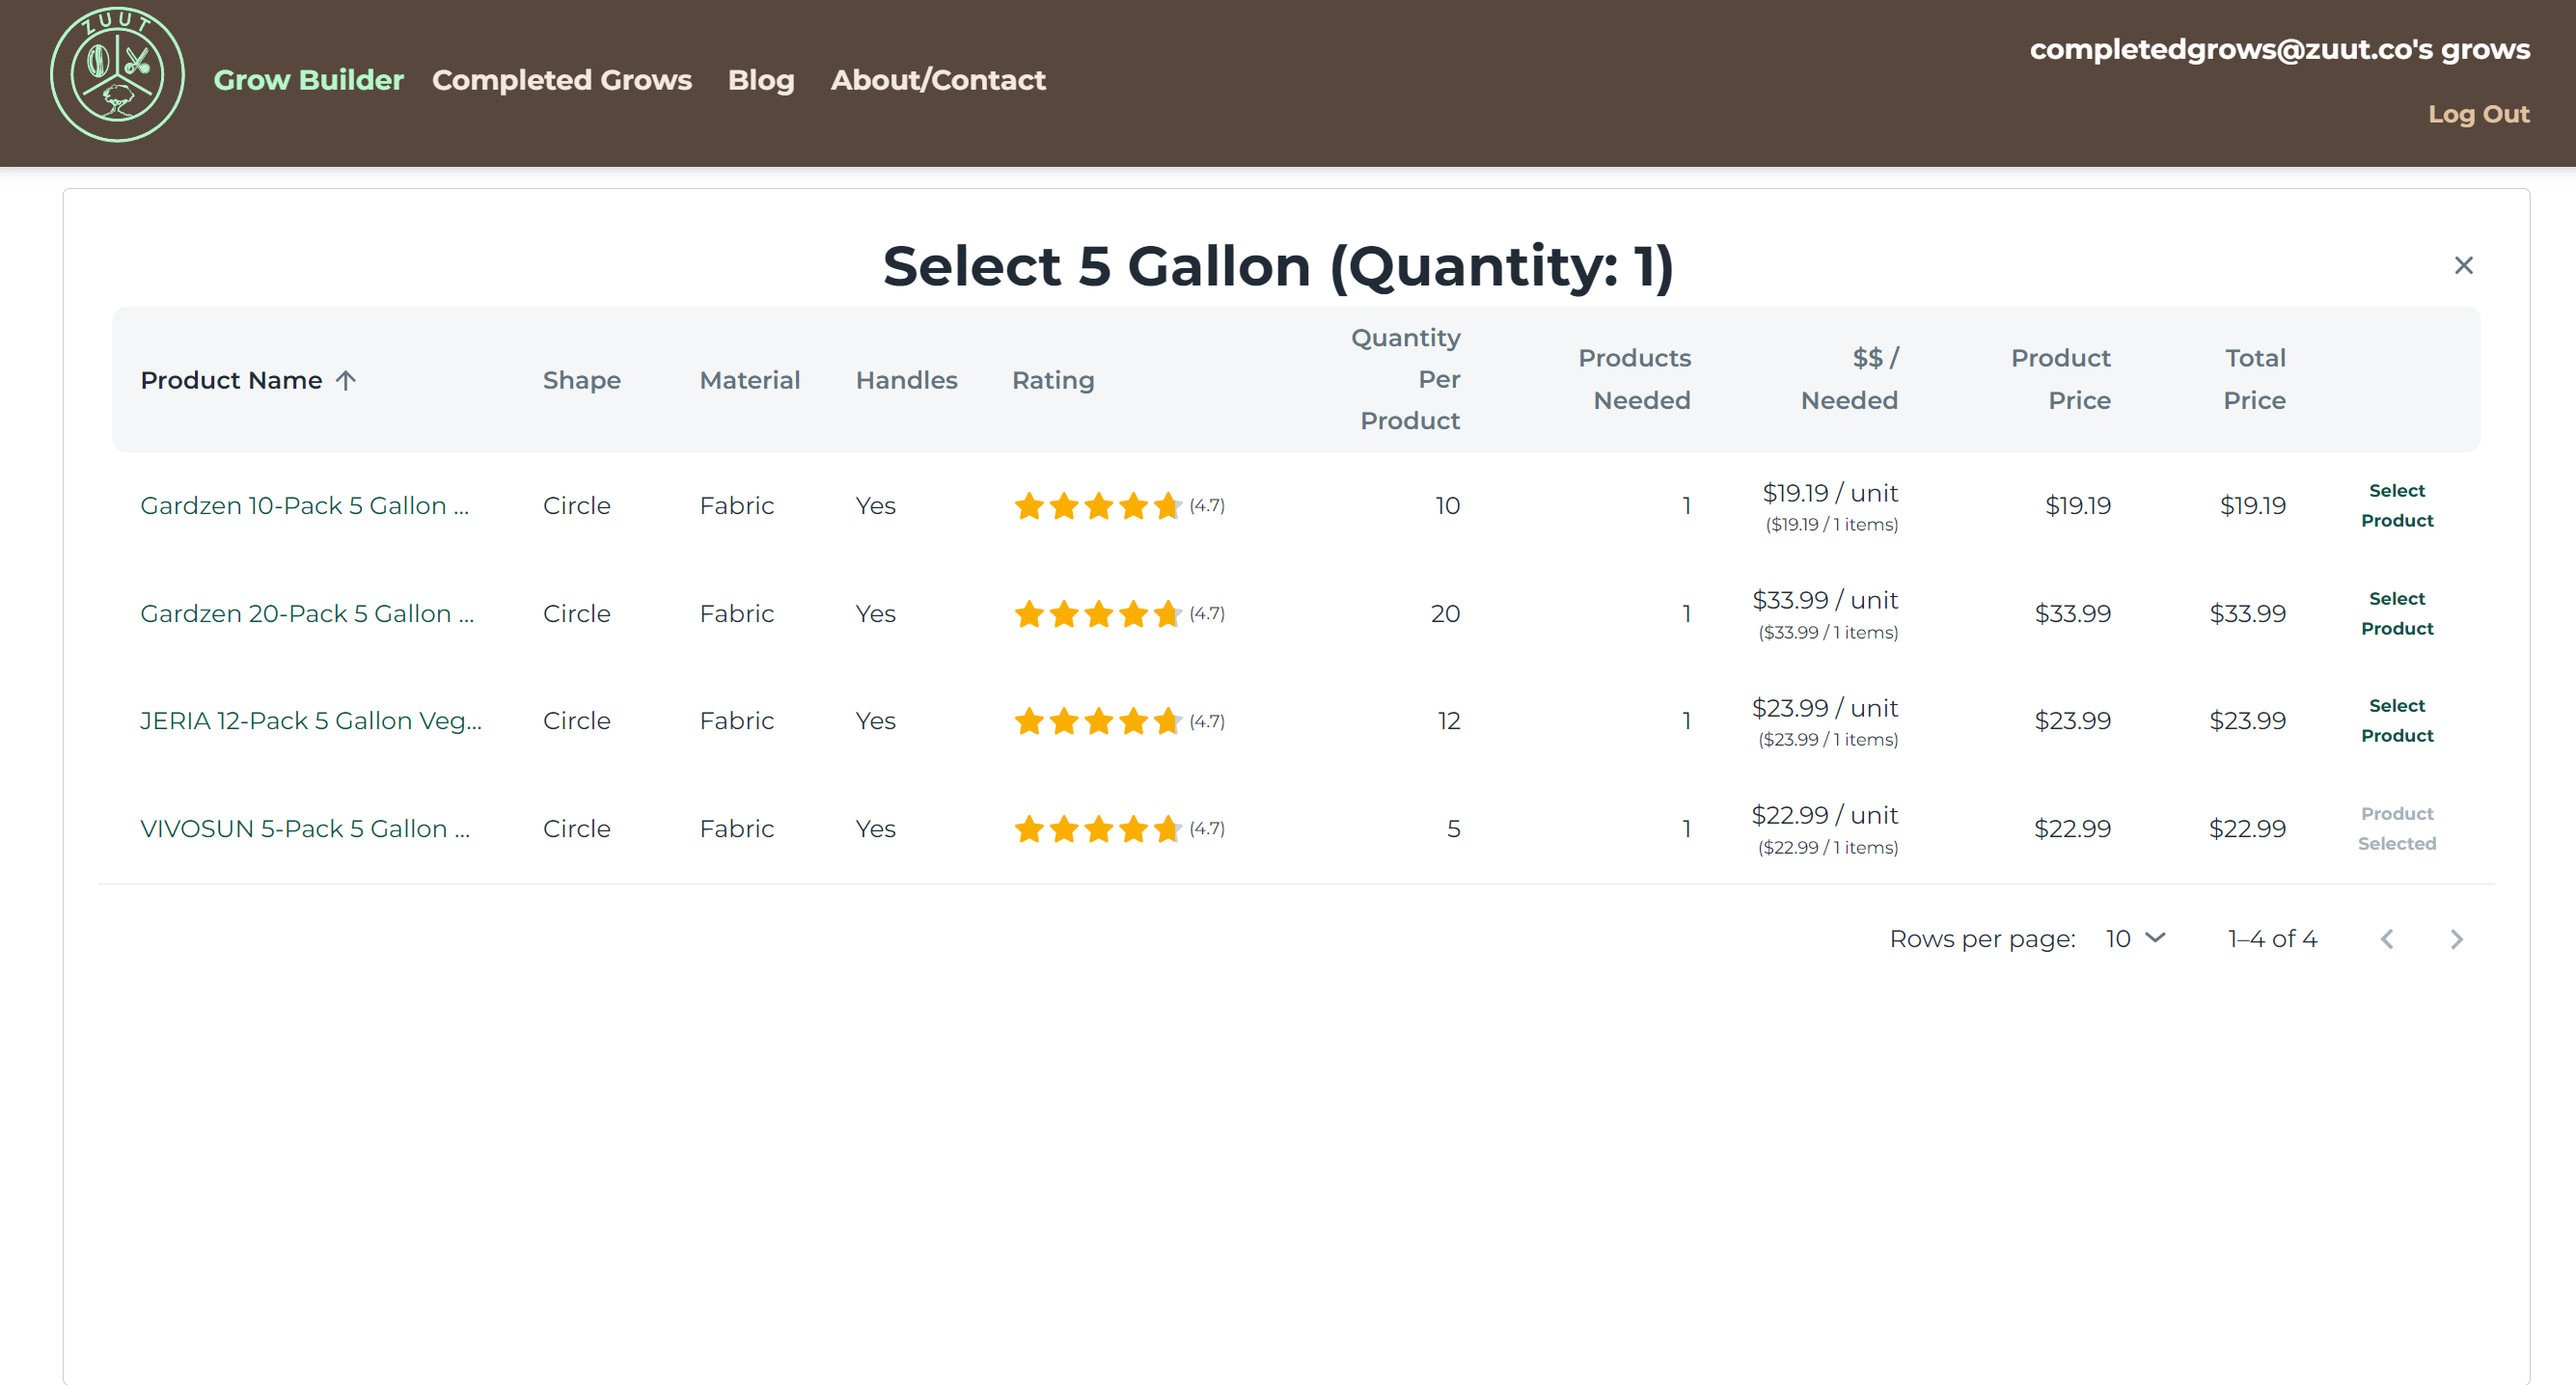Click the ZUUT logo icon
The image size is (2576, 1385).
coord(117,76)
